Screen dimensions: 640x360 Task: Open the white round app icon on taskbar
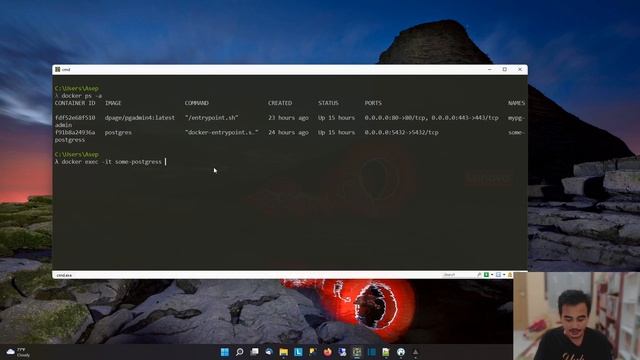(x=401, y=352)
